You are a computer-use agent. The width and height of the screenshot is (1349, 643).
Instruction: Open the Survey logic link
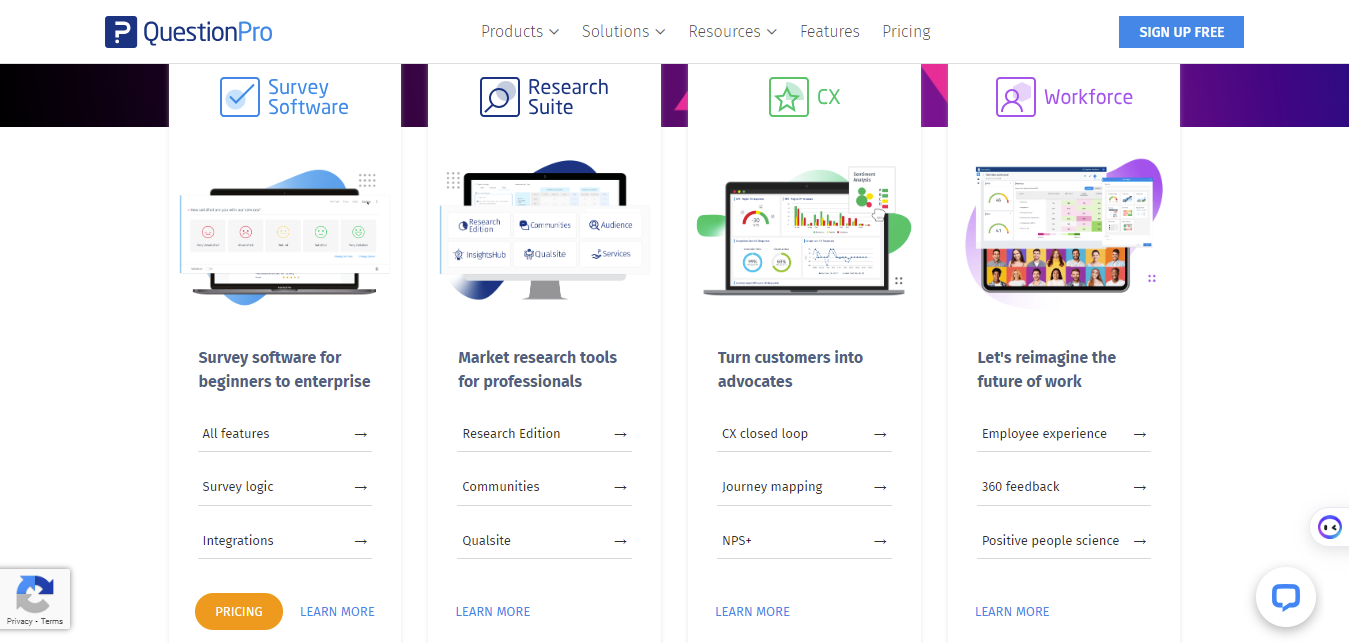click(238, 487)
